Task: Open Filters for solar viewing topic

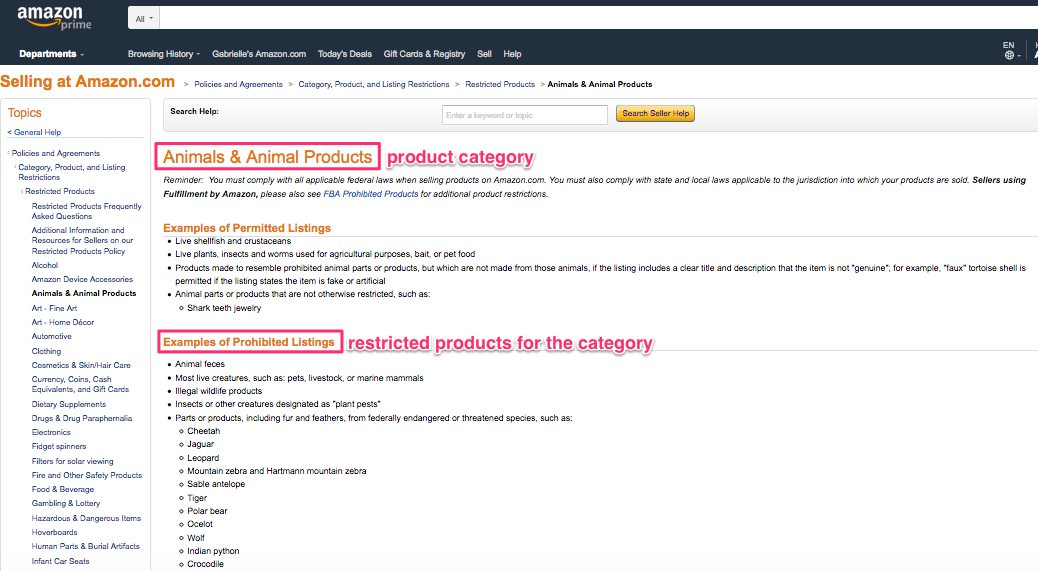Action: tap(73, 461)
